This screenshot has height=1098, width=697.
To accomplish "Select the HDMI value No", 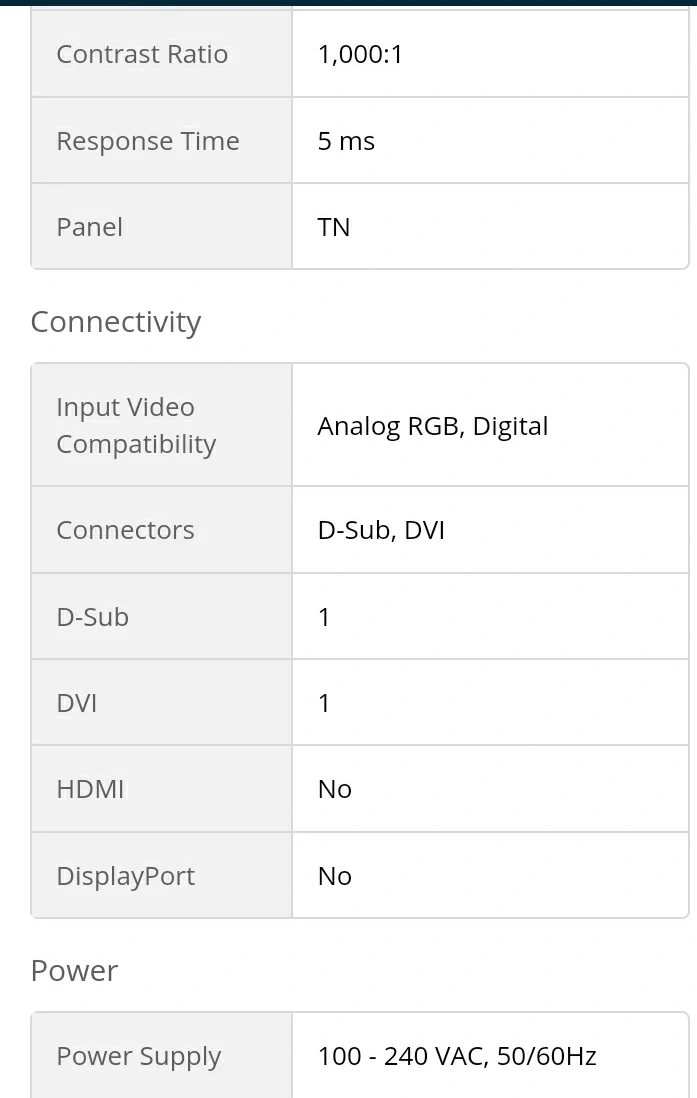I will (335, 789).
